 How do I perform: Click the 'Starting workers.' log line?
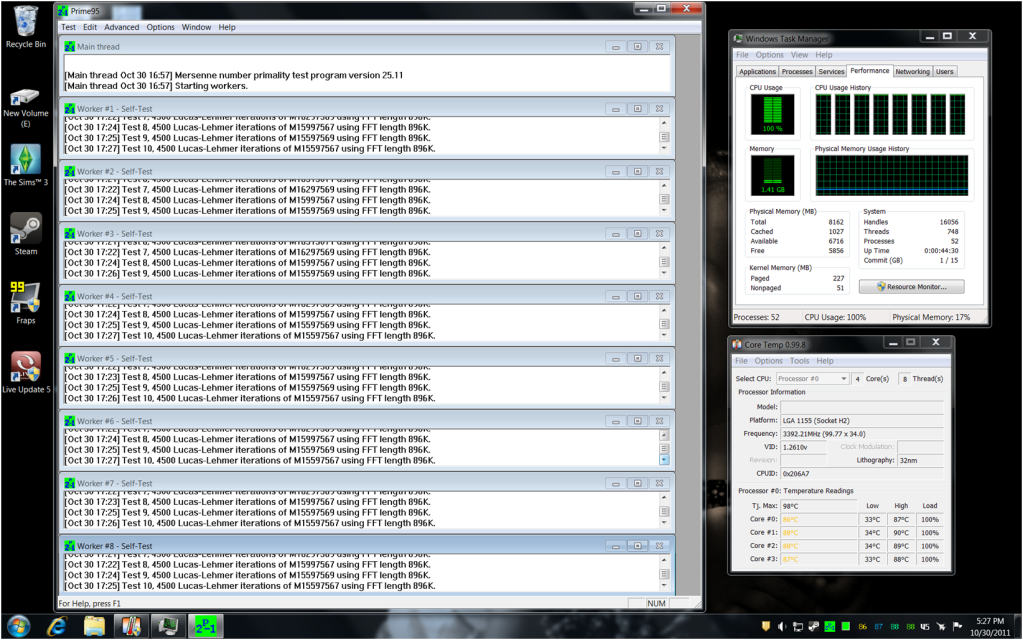click(156, 86)
